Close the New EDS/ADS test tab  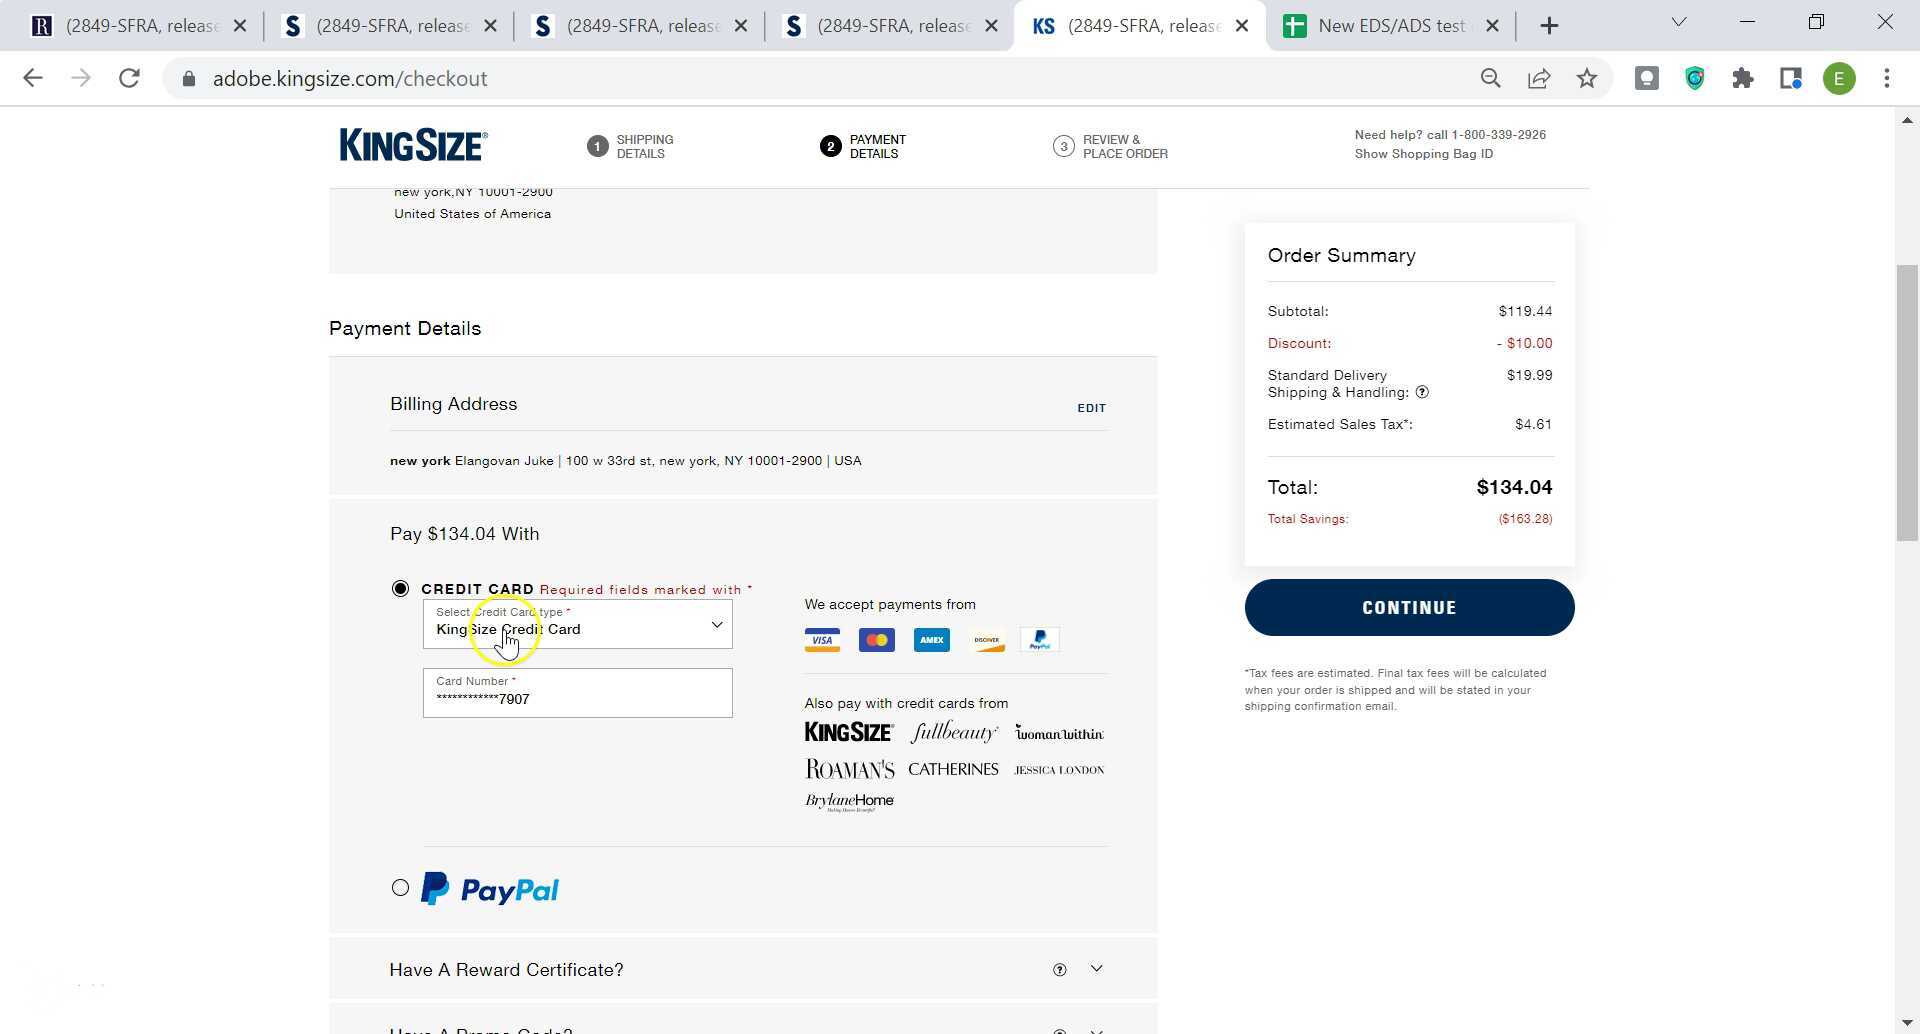tap(1492, 26)
